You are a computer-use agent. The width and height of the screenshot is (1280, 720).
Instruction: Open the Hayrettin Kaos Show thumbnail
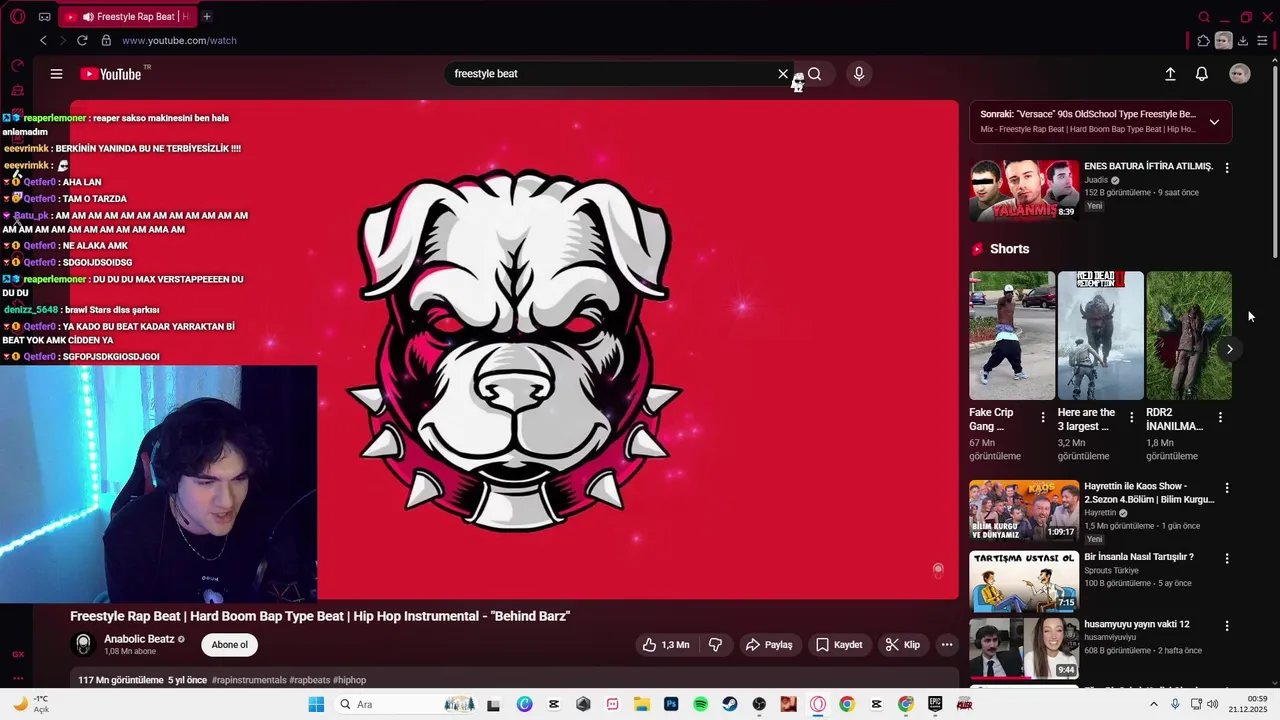click(1024, 511)
